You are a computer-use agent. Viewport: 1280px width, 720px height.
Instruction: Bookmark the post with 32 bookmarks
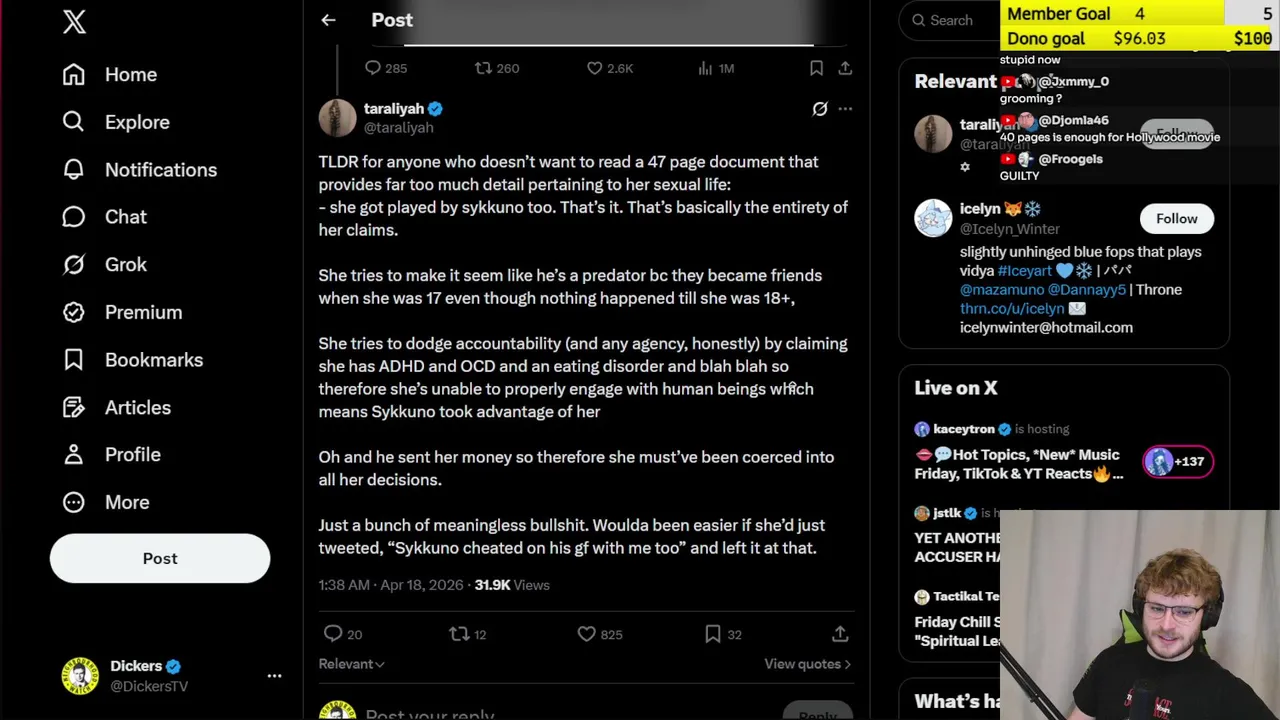713,634
